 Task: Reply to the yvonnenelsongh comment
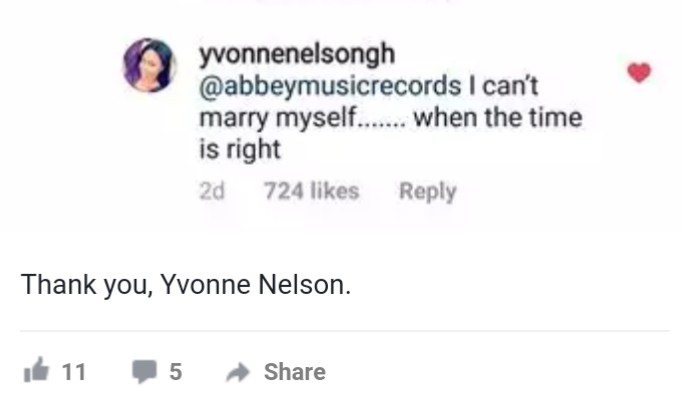pos(428,191)
